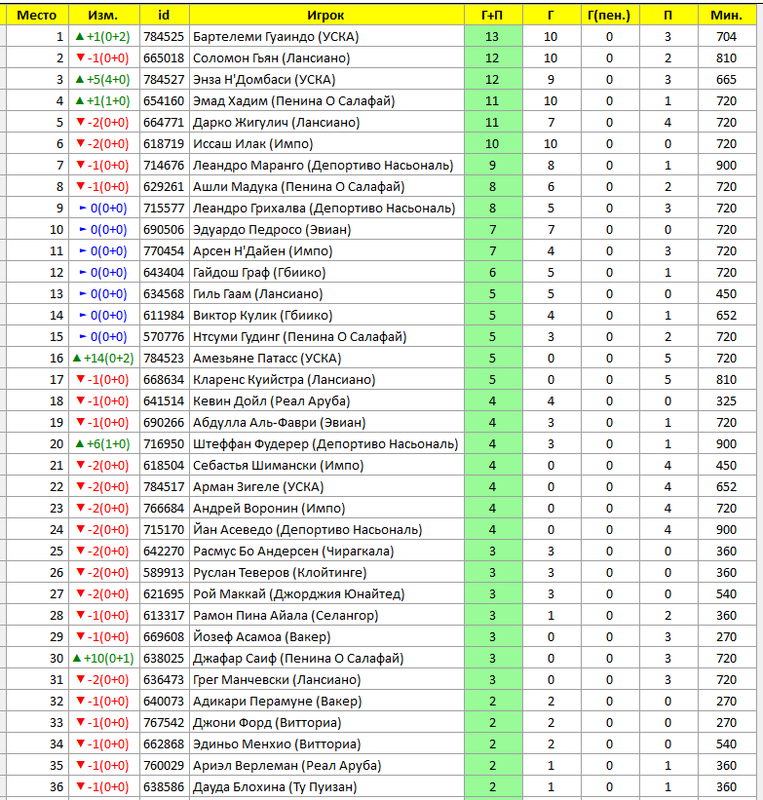Click the Изм. column header
This screenshot has width=763, height=800.
pyautogui.click(x=104, y=15)
